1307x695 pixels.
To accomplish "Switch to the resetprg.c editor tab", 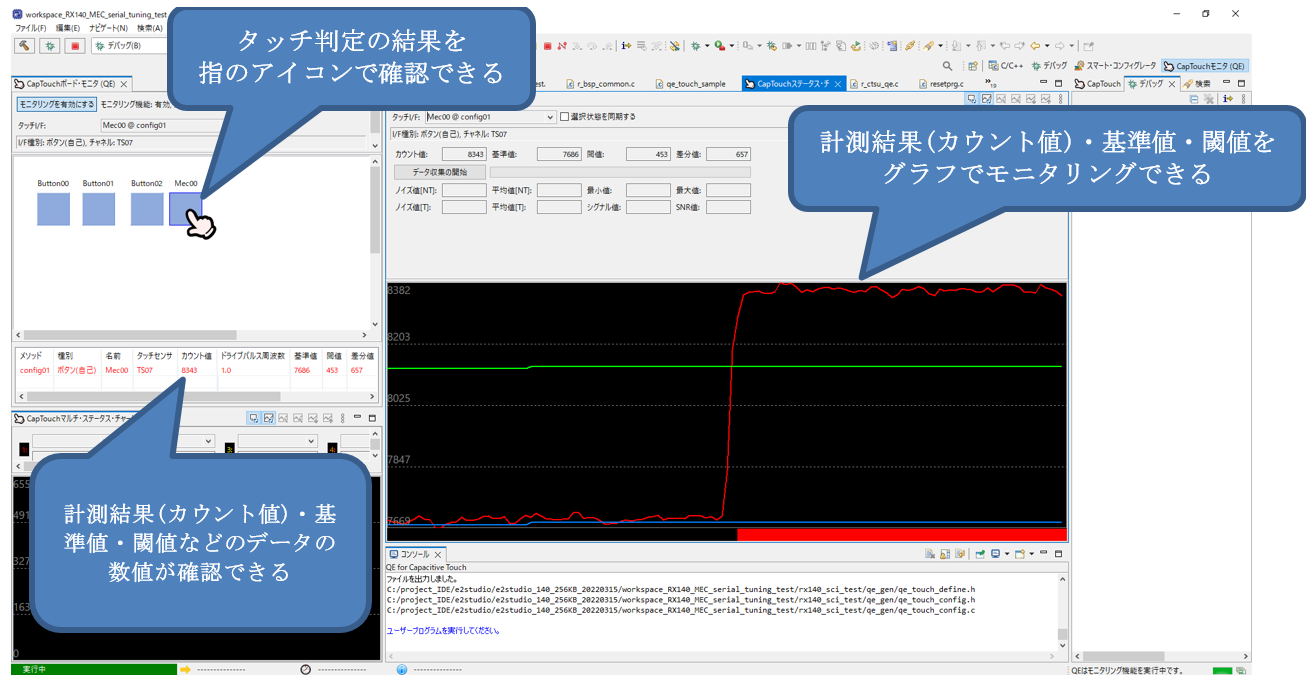I will (940, 84).
